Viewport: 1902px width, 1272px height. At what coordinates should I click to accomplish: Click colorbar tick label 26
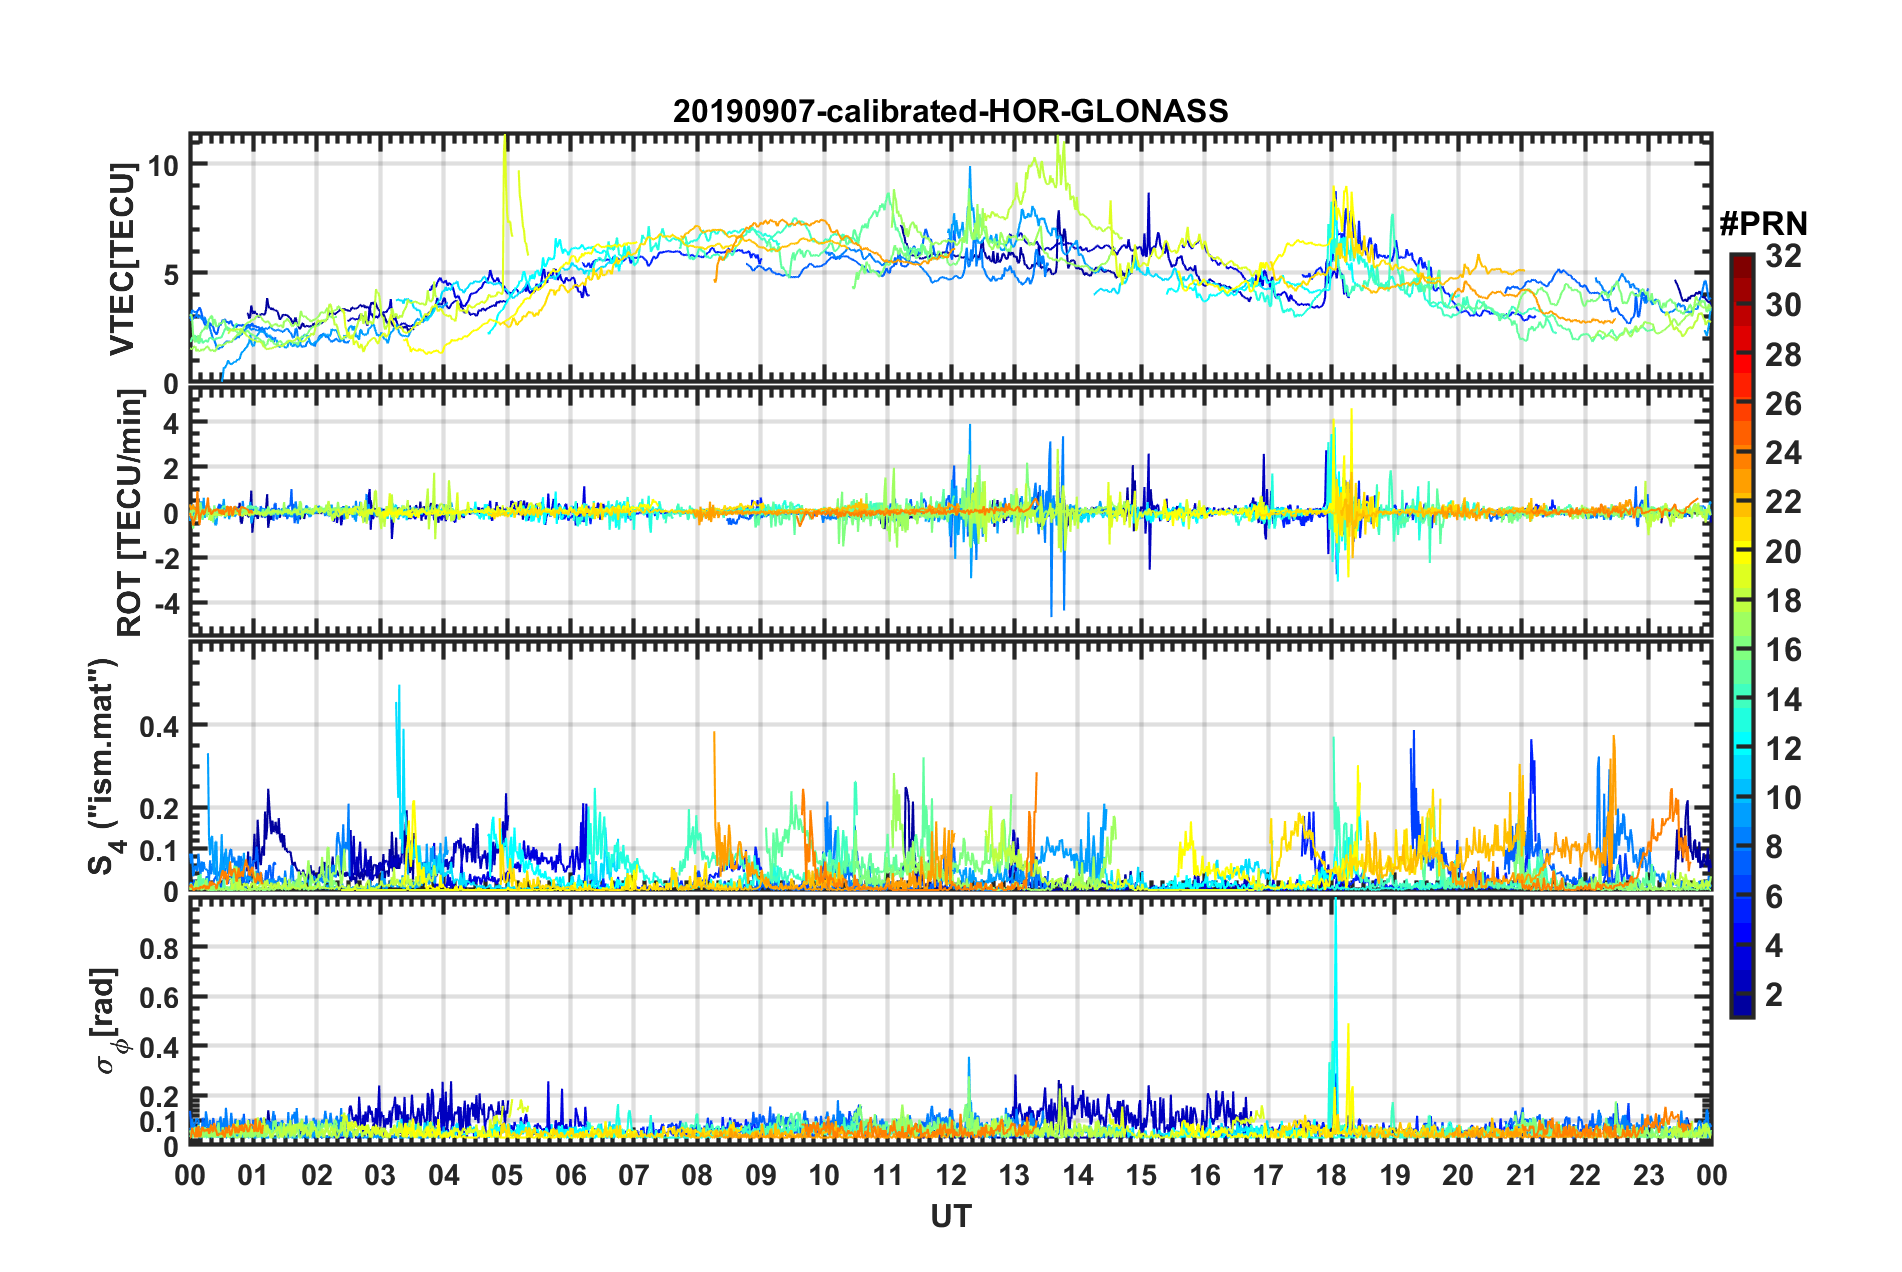pos(1783,404)
